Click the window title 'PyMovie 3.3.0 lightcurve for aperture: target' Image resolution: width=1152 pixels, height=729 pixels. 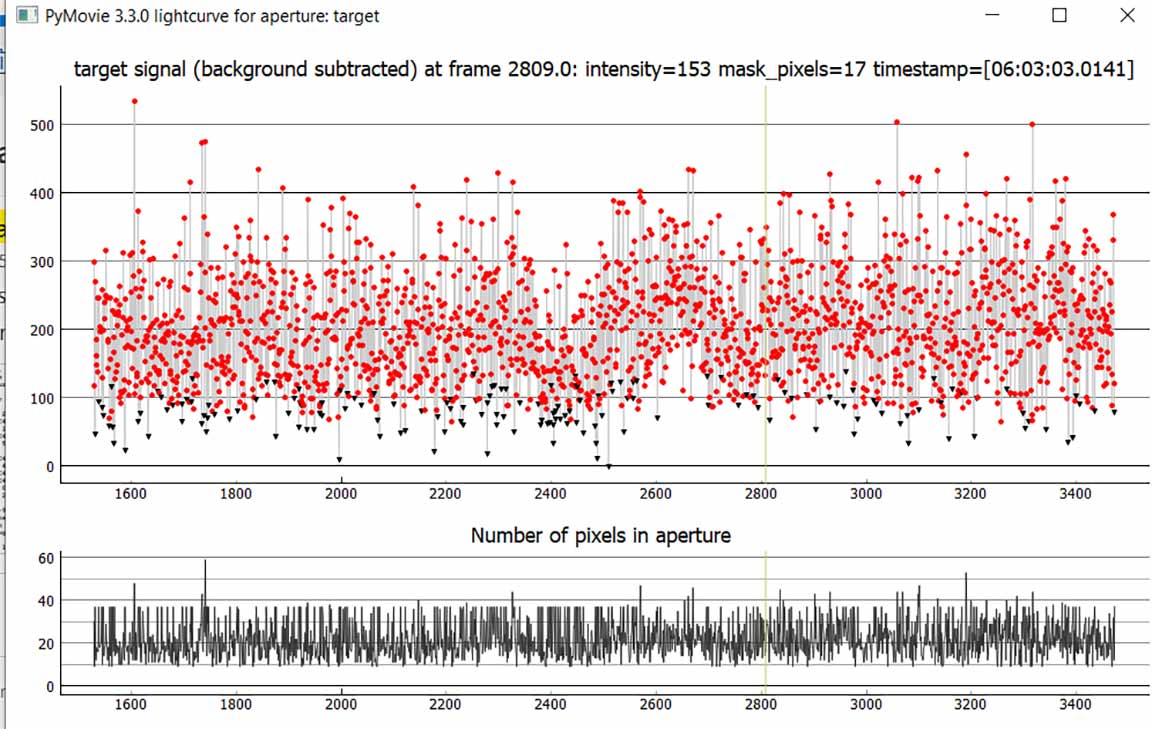[x=212, y=15]
